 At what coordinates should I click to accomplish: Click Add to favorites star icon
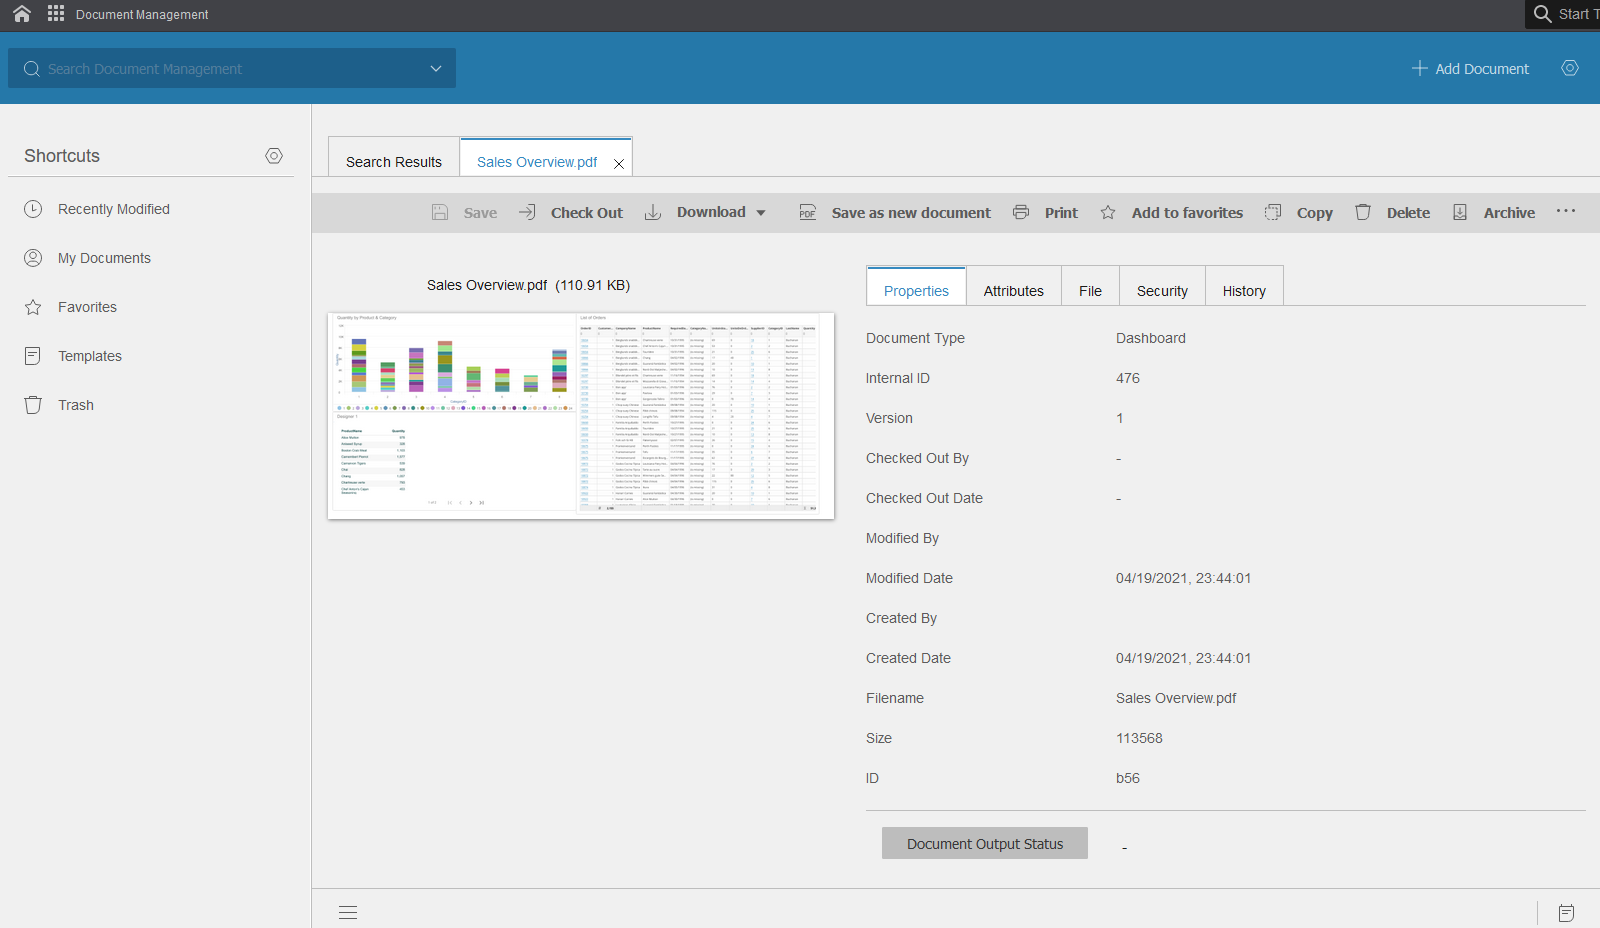1108,212
